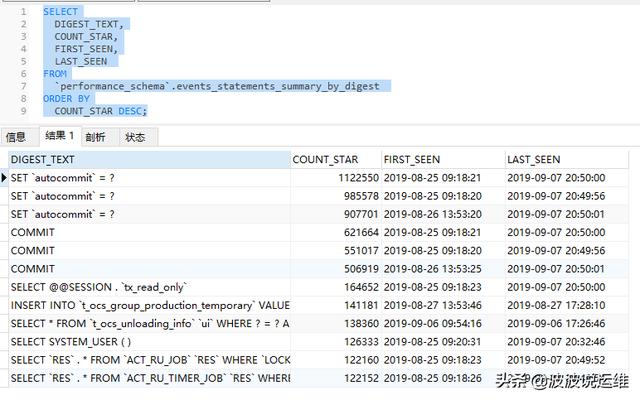Click COUNT_STAR DESC line in the editor
The width and height of the screenshot is (640, 400).
point(100,111)
